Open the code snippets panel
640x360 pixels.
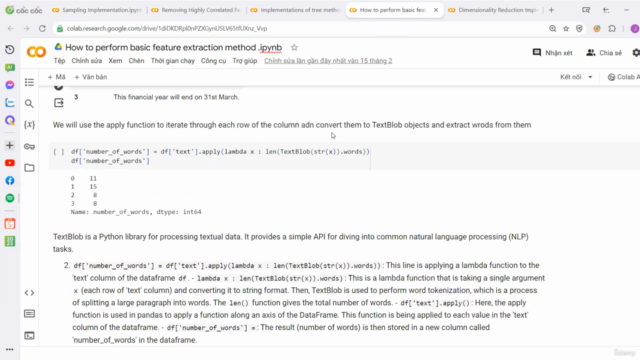(x=29, y=293)
